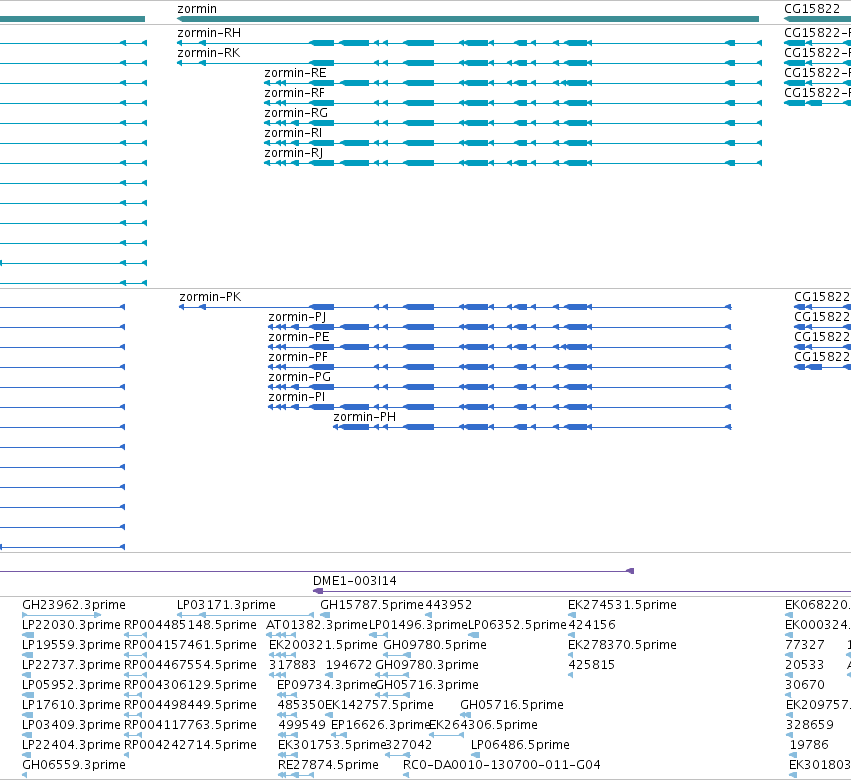
Task: Click EST label GH05716.5prime
Action: tap(512, 705)
